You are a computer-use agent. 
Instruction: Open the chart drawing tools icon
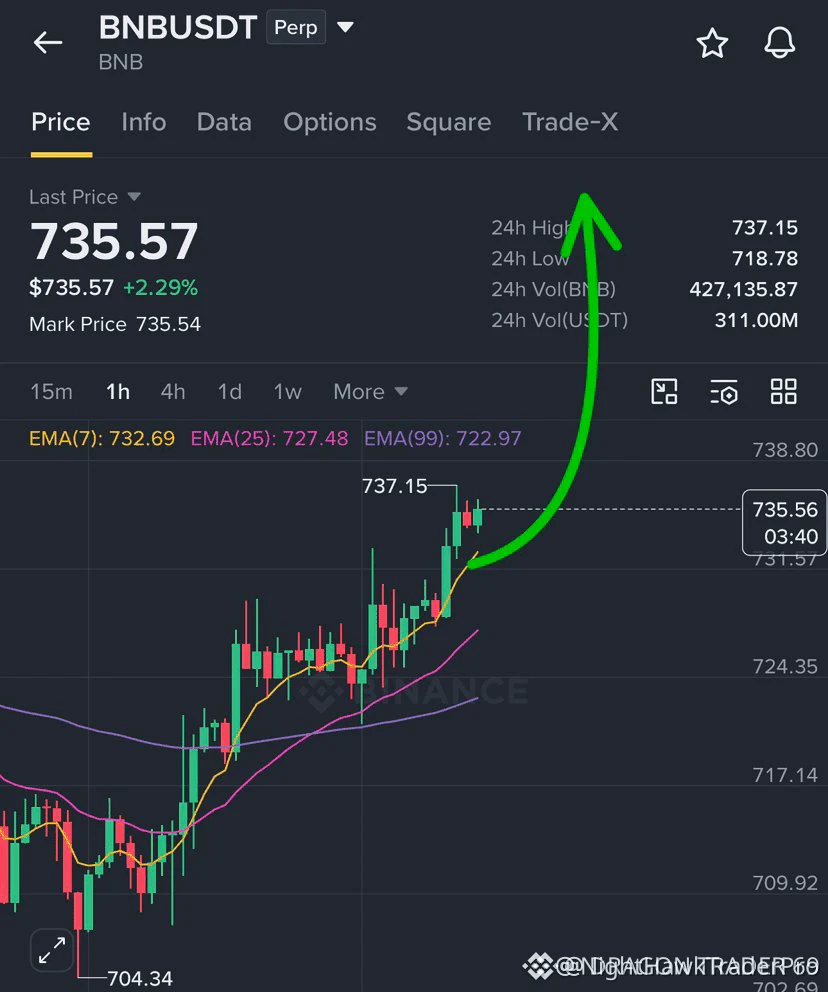[x=664, y=392]
